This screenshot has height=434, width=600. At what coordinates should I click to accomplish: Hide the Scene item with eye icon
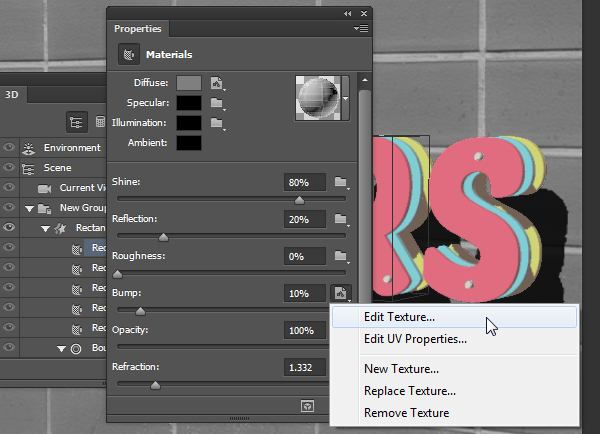[x=9, y=168]
